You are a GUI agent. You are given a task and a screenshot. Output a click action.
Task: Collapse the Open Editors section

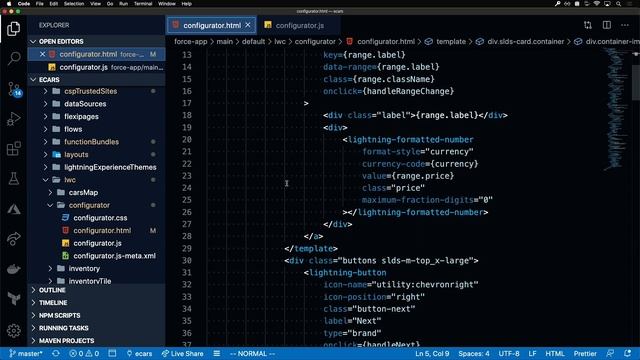pos(96,41)
